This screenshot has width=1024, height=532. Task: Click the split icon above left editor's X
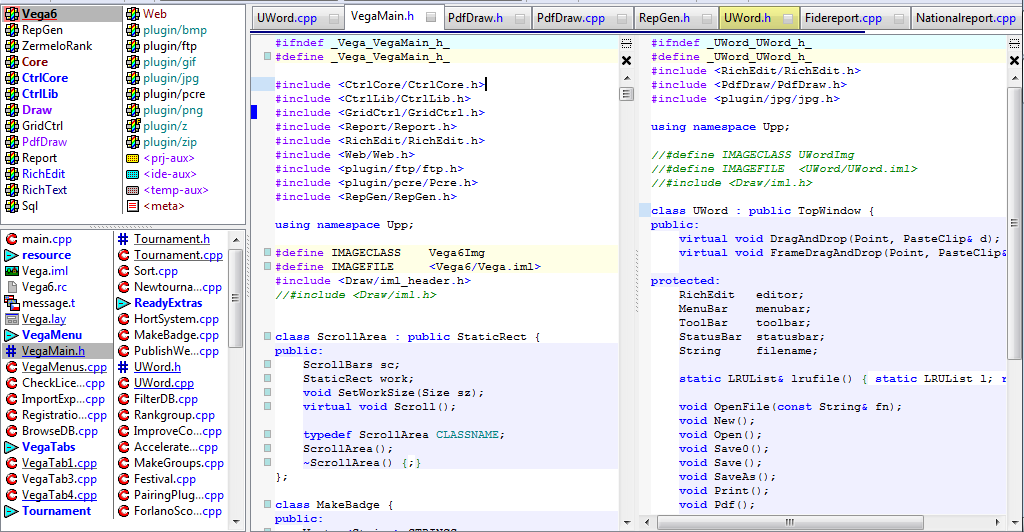click(x=626, y=43)
